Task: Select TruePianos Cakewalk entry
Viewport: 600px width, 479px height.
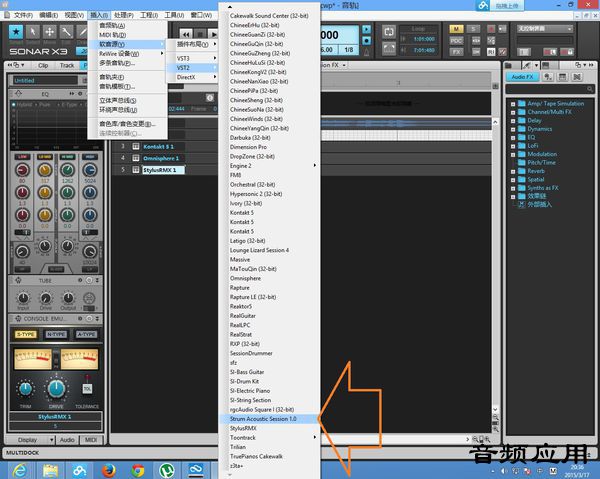Action: point(269,456)
